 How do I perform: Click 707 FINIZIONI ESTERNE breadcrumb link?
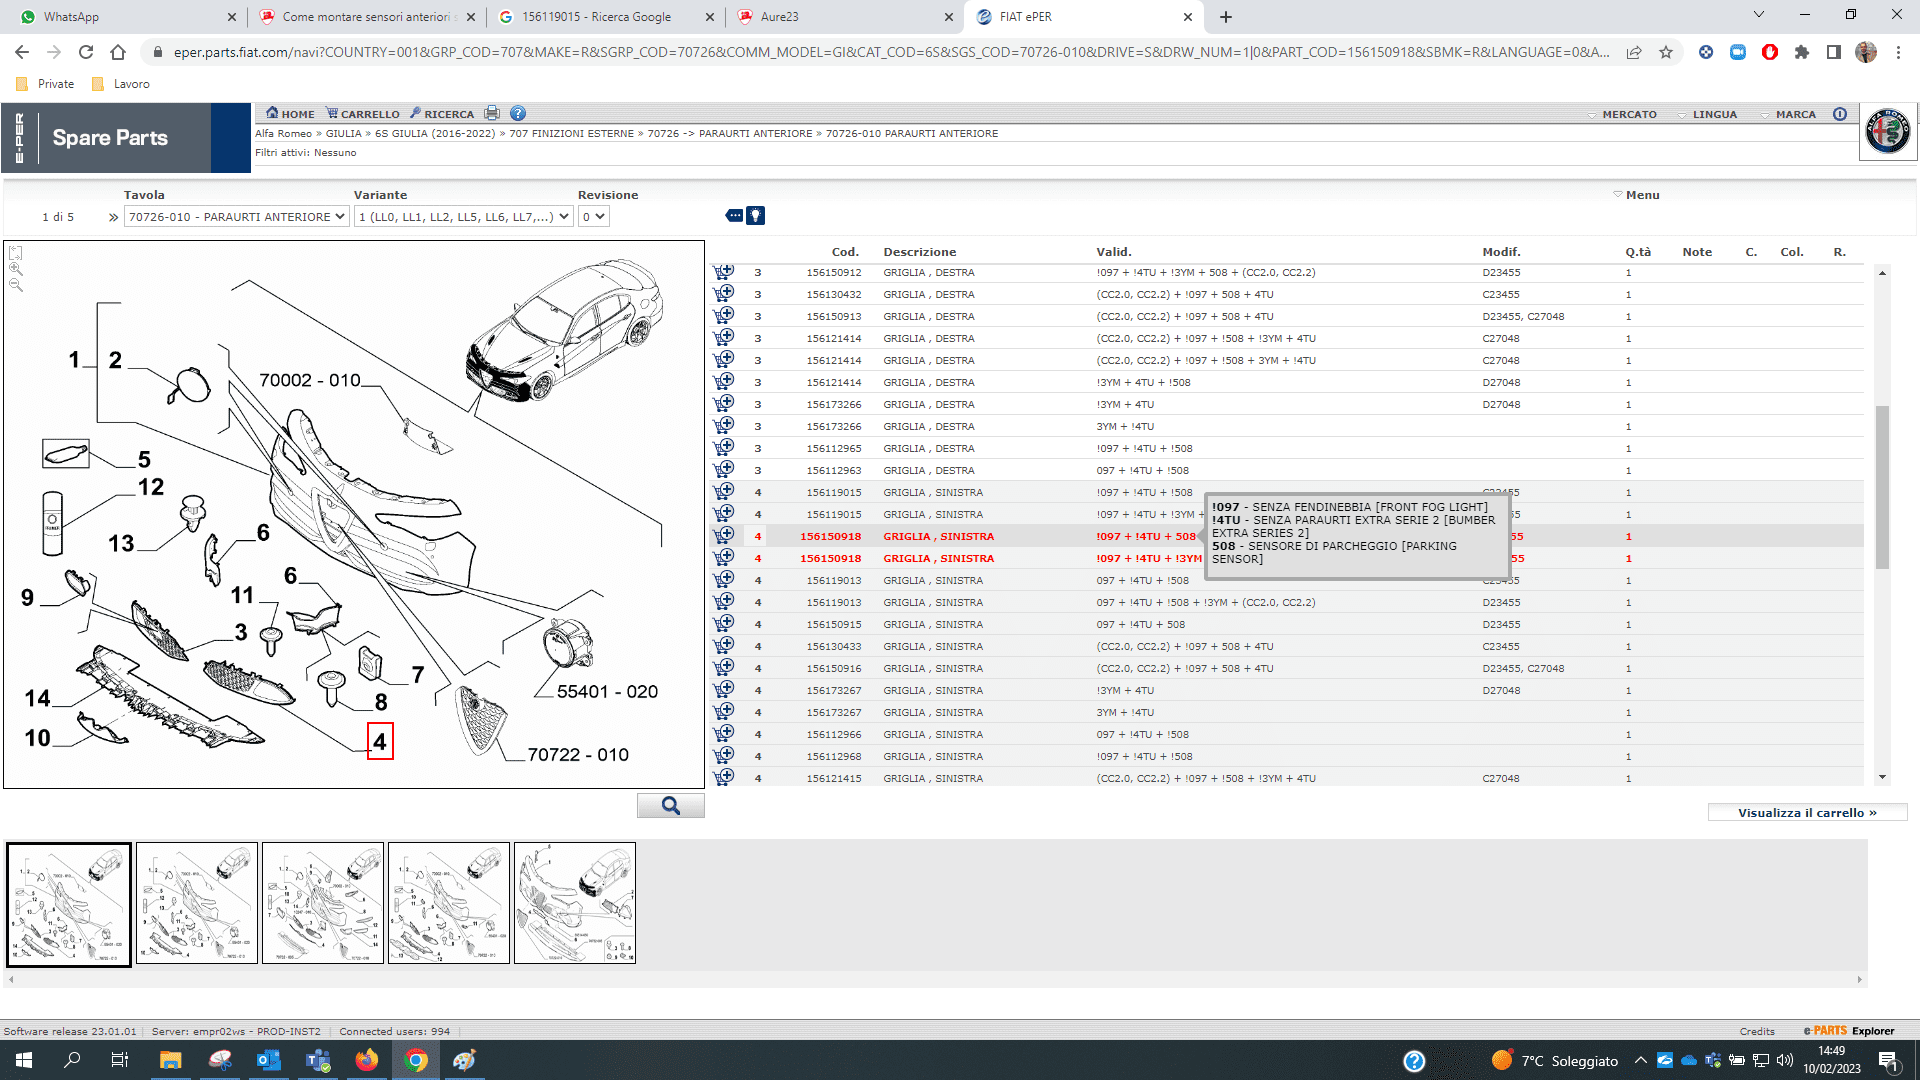(571, 134)
